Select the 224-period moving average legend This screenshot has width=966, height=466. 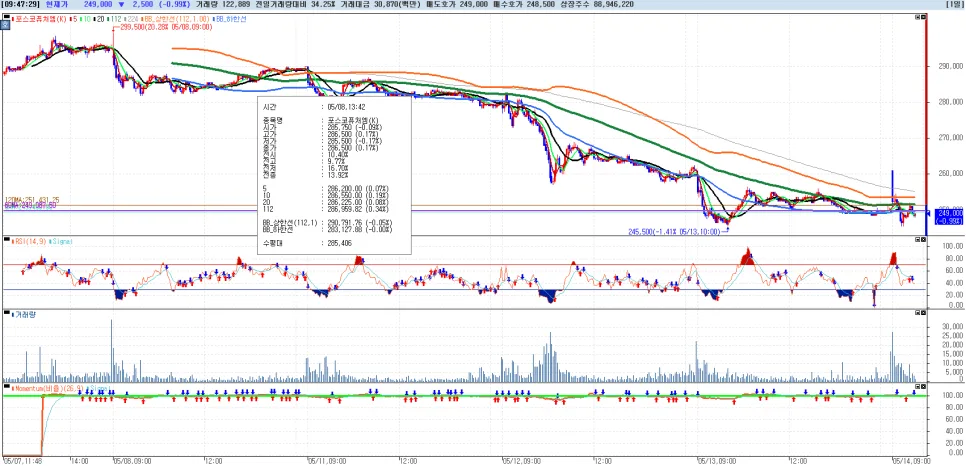click(x=131, y=19)
